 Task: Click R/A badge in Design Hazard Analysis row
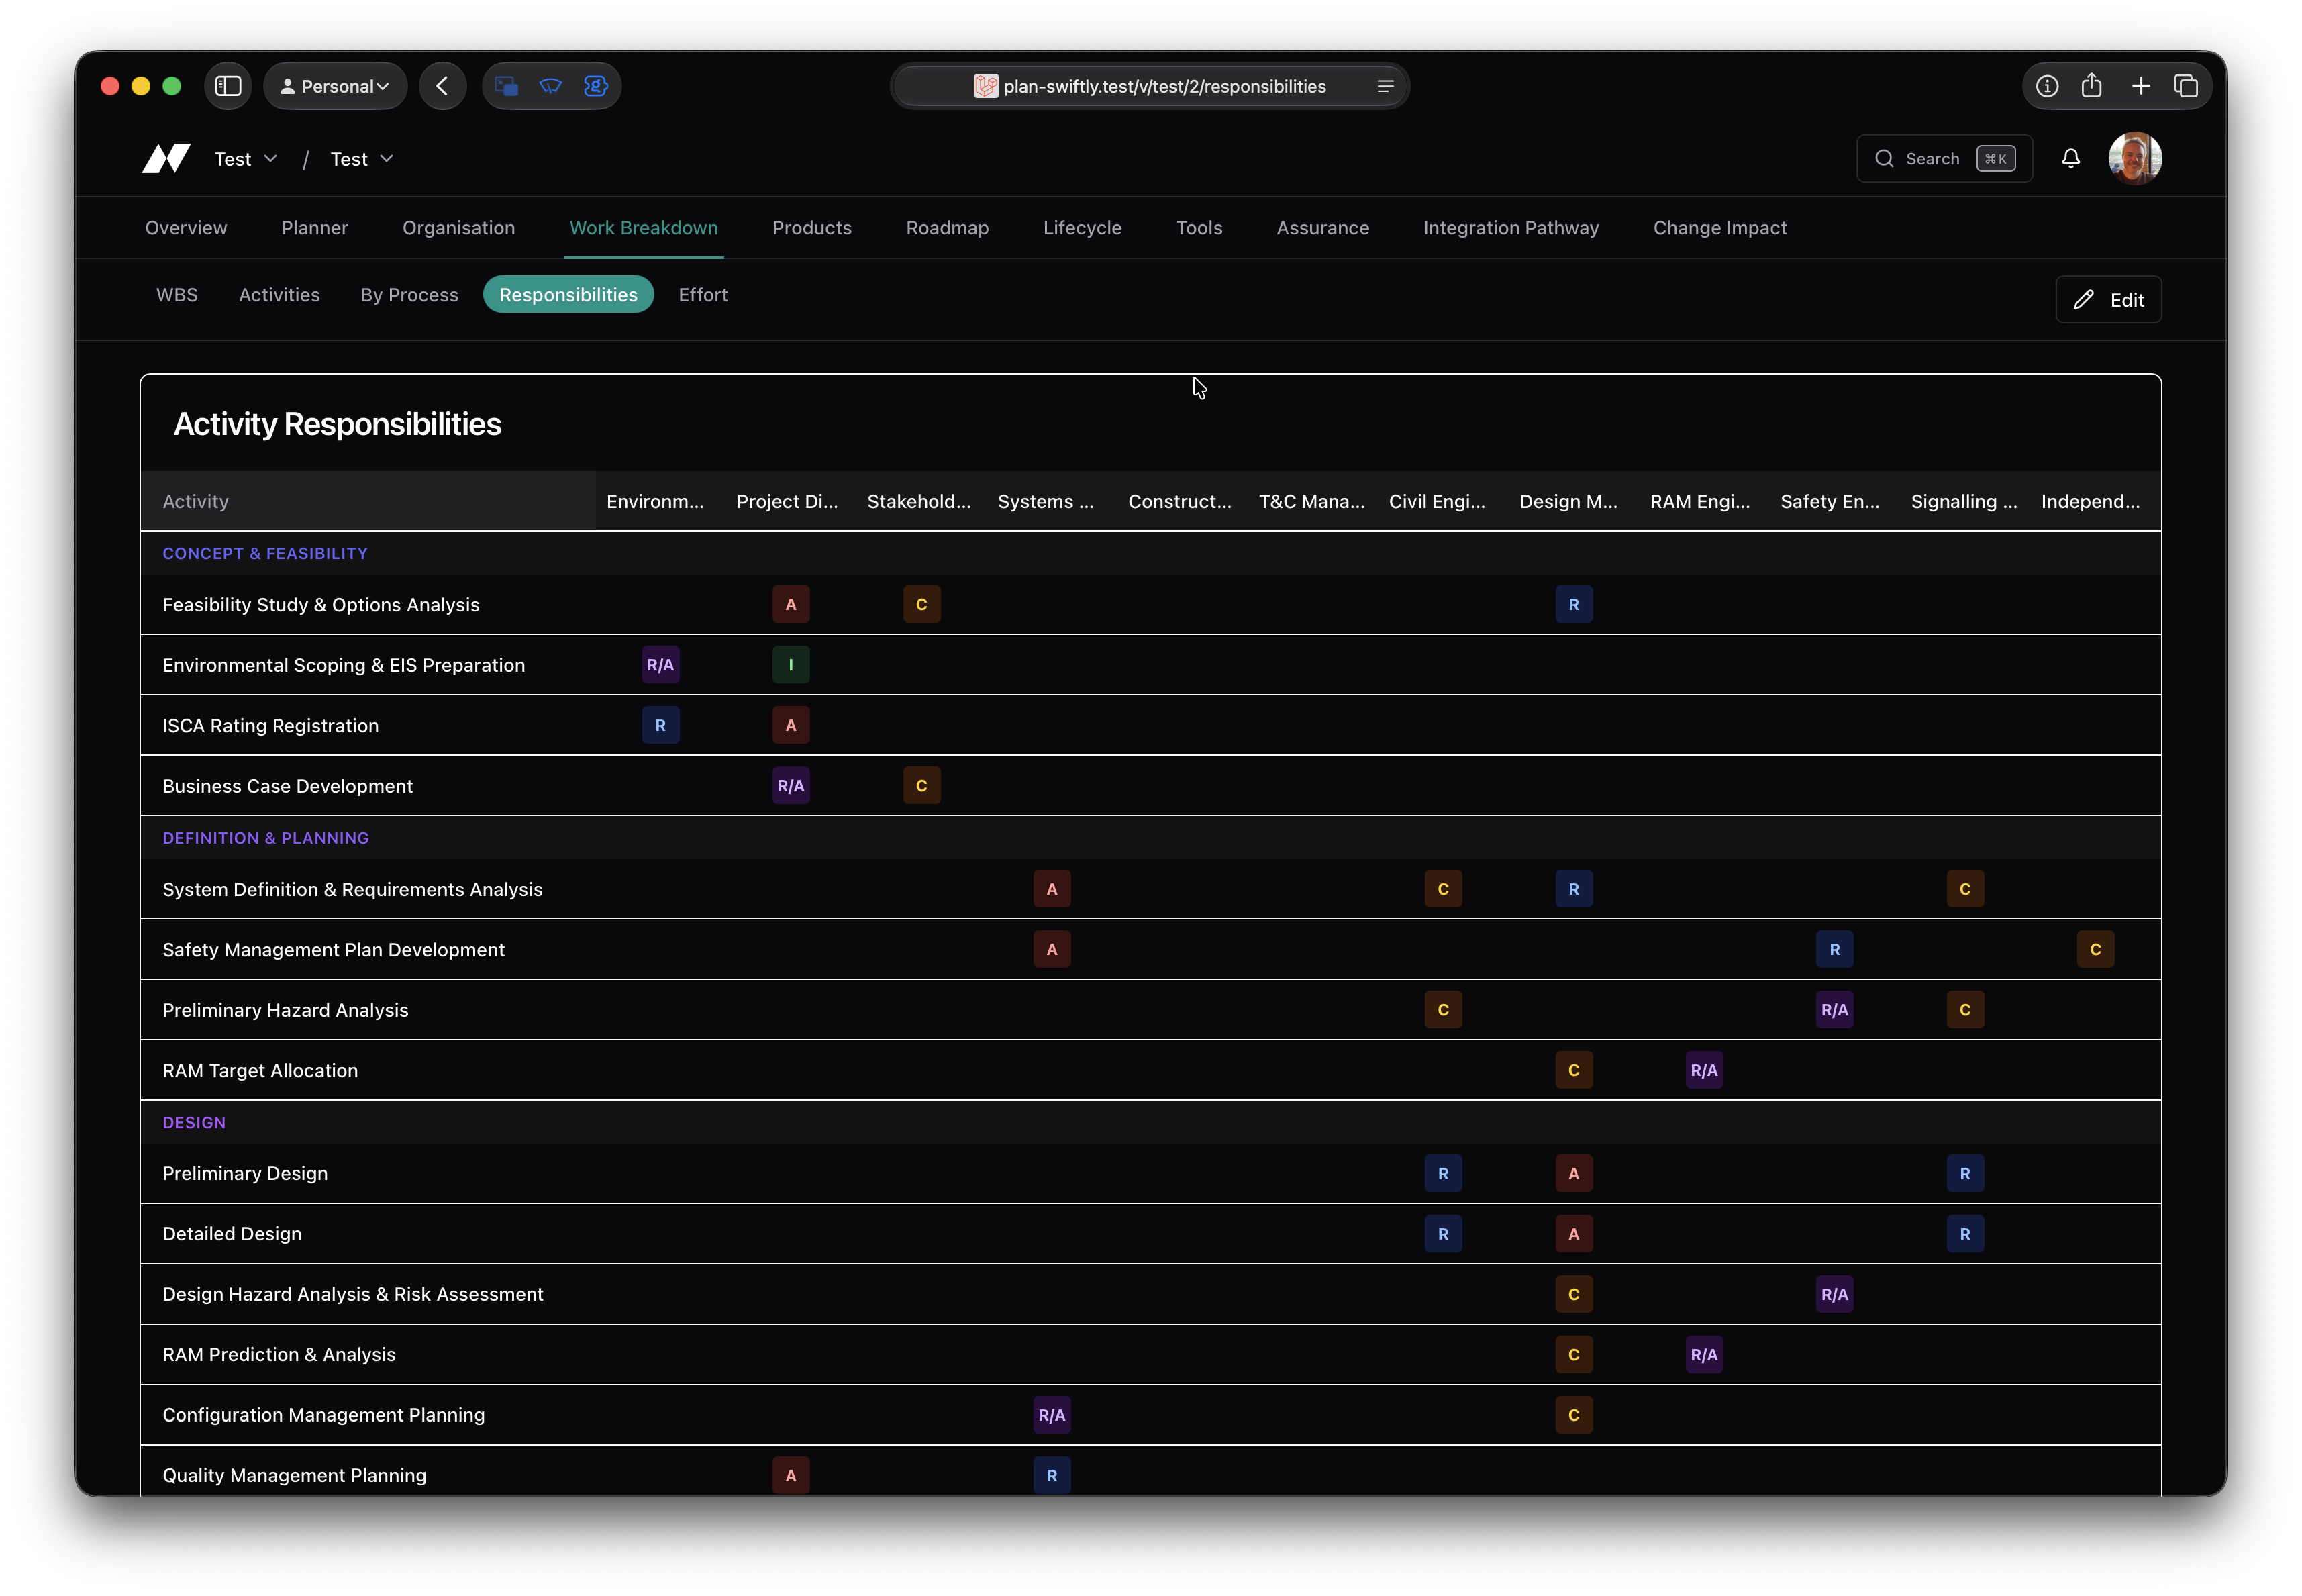tap(1835, 1294)
